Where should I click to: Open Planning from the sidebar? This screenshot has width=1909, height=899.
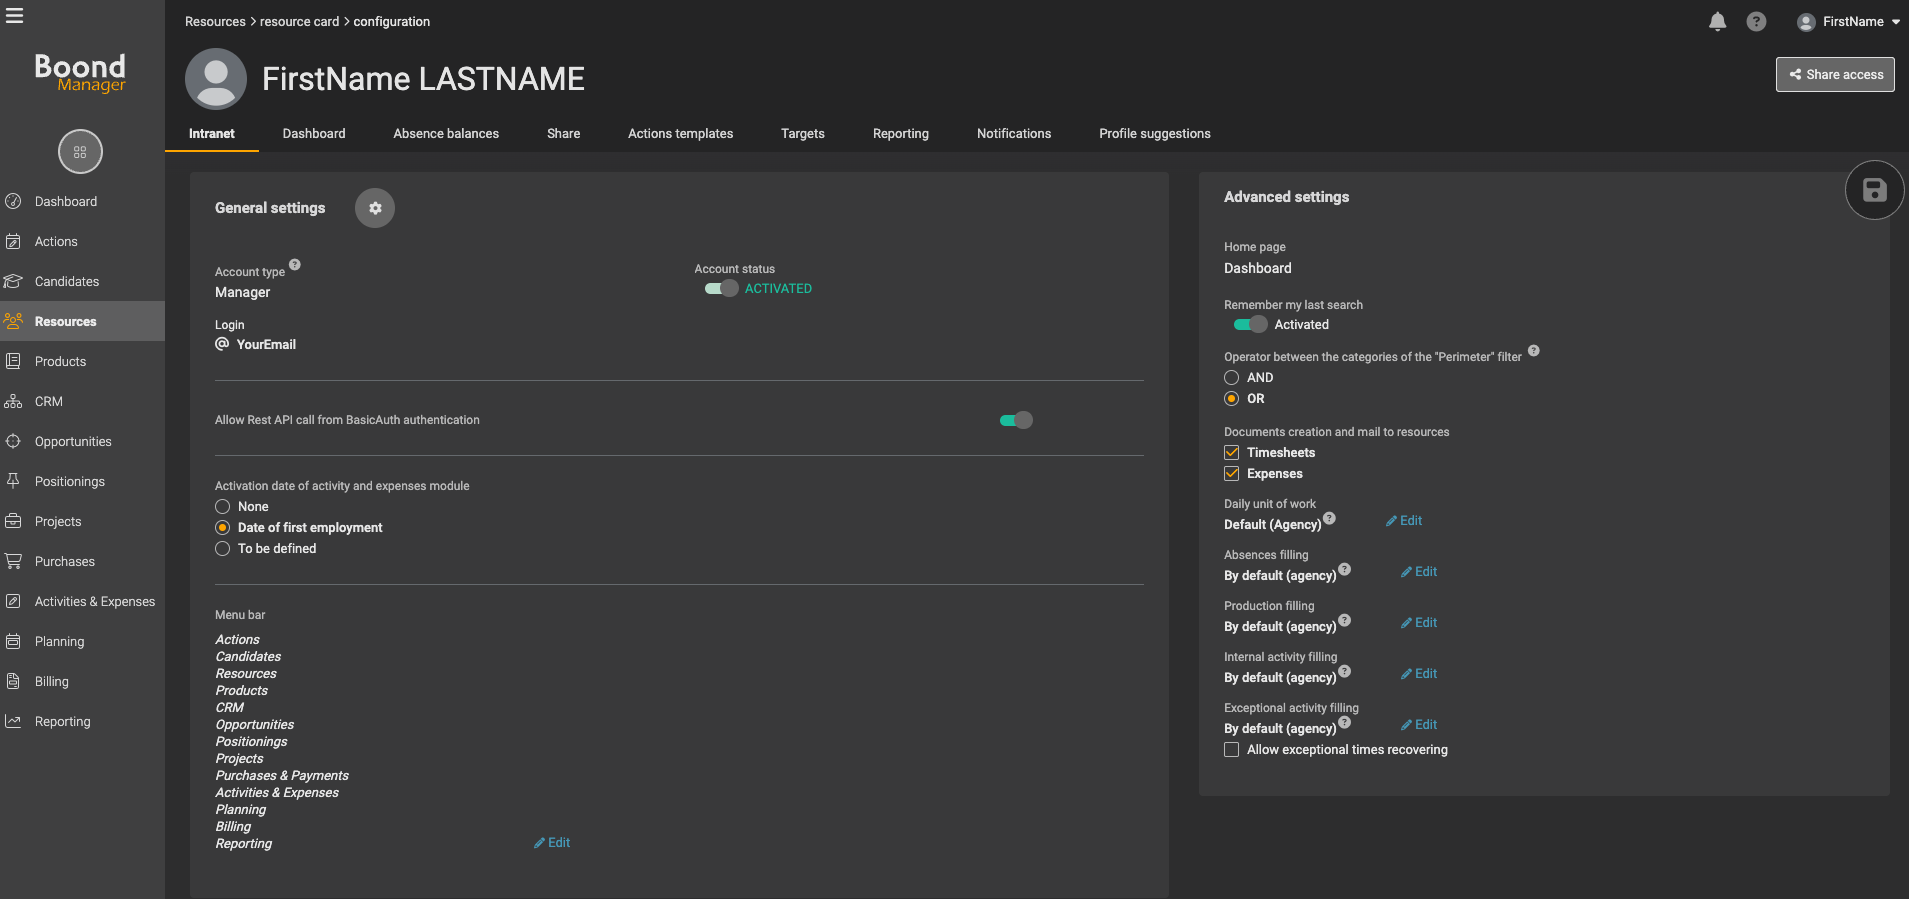tap(59, 642)
